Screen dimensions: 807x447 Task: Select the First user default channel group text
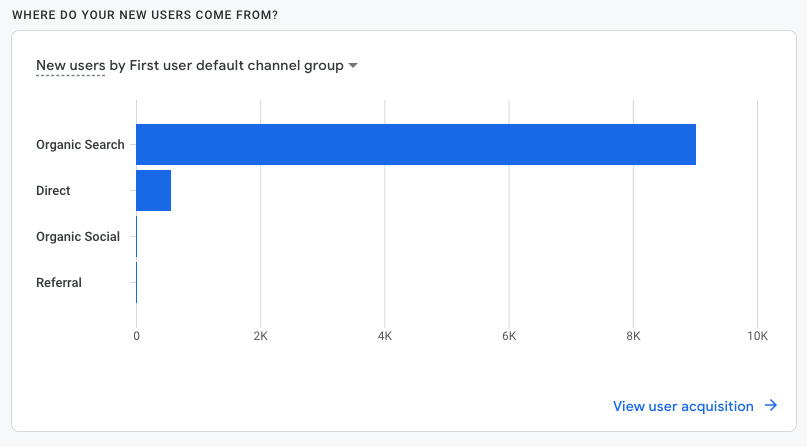236,66
